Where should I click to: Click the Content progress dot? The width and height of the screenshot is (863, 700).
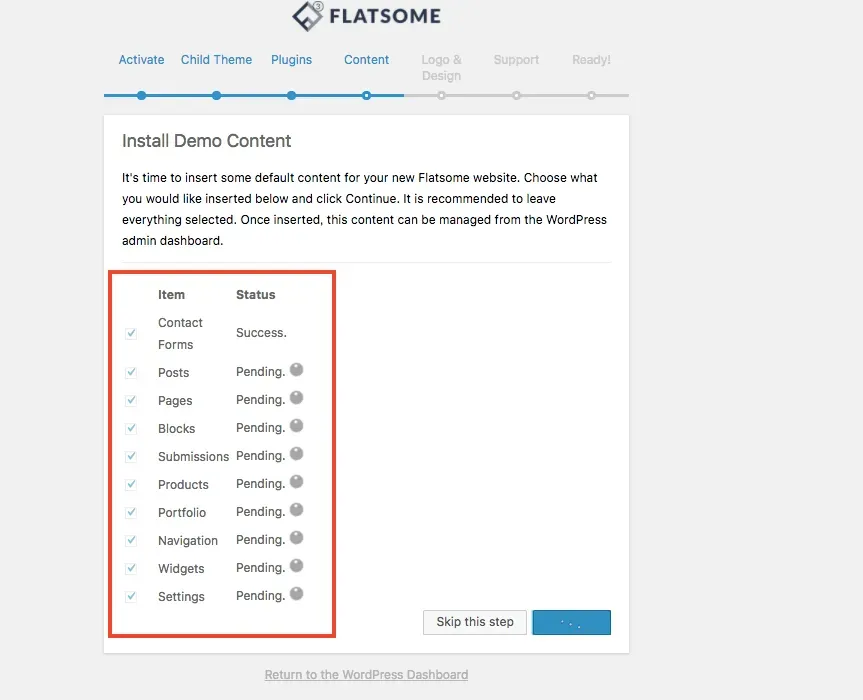pos(366,96)
